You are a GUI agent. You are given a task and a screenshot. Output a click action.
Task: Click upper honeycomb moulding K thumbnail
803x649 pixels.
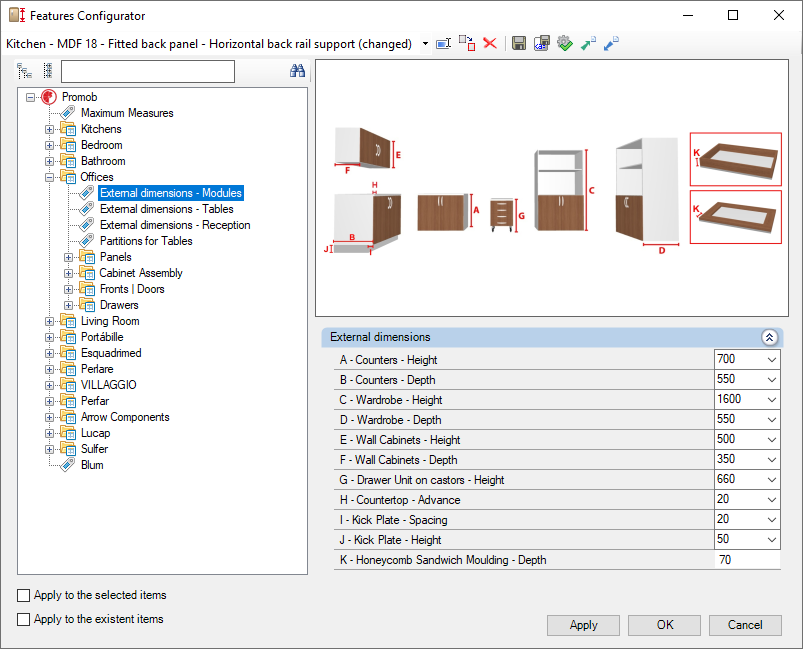pos(735,159)
